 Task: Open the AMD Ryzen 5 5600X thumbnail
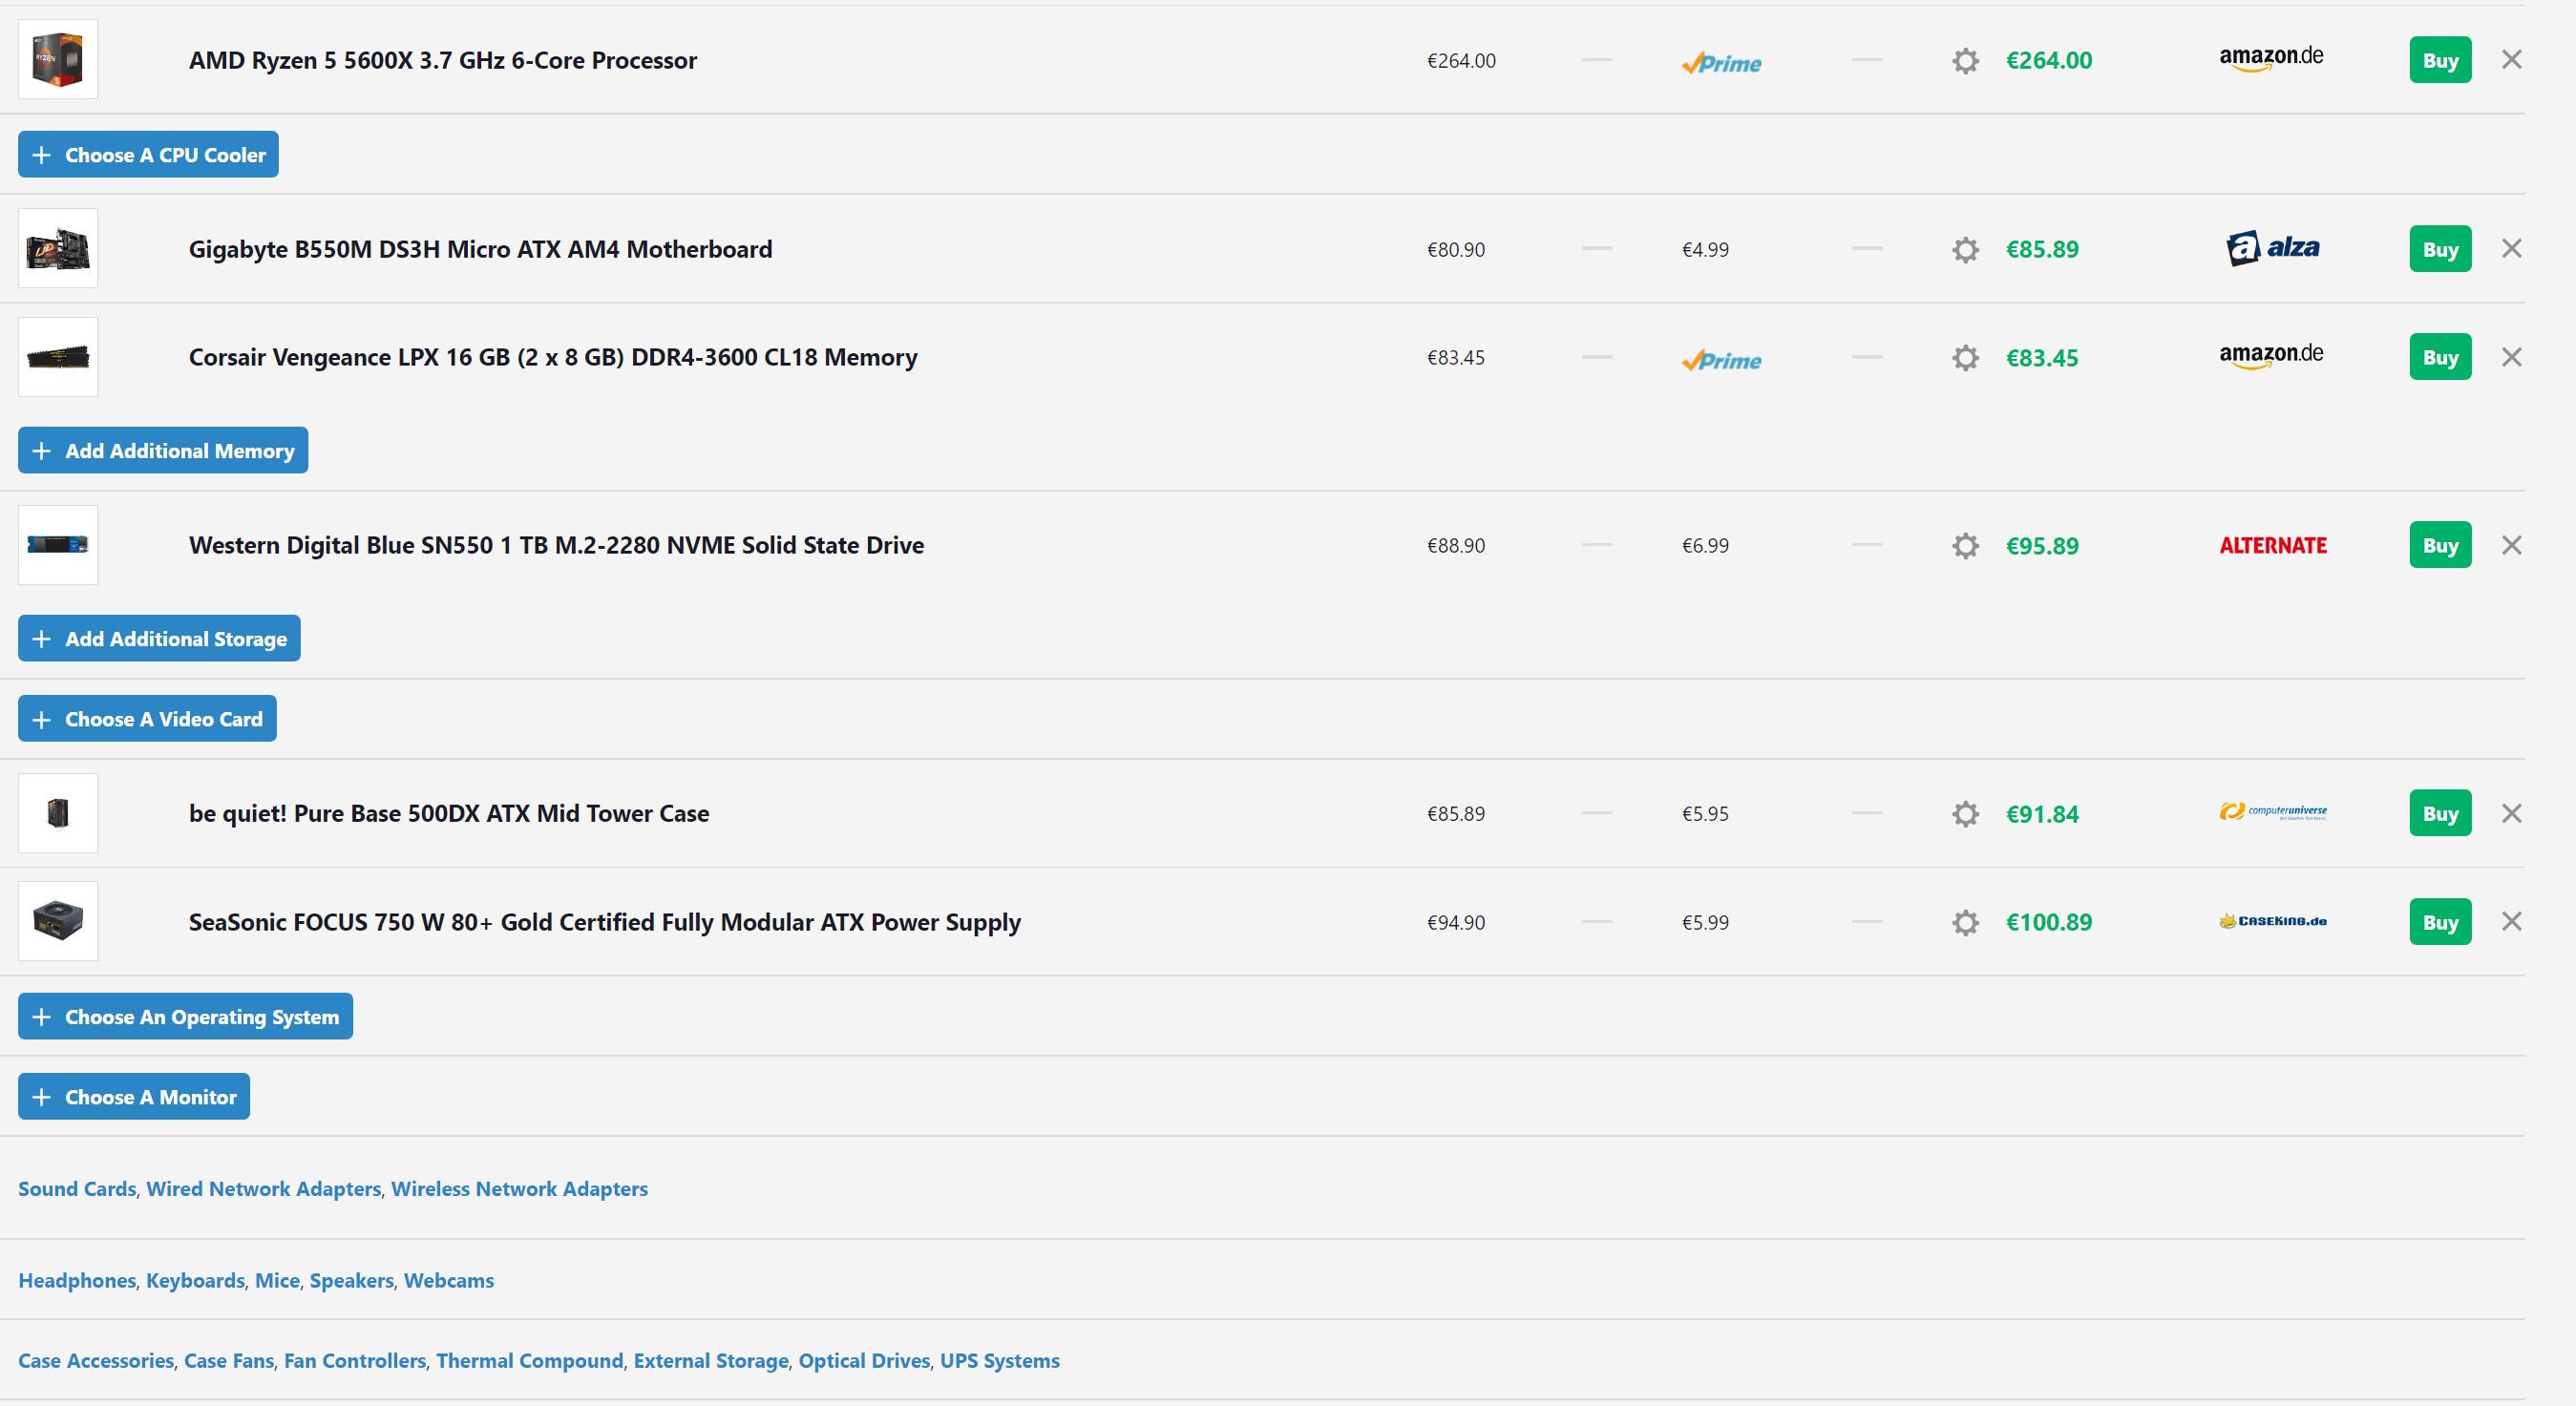click(58, 60)
